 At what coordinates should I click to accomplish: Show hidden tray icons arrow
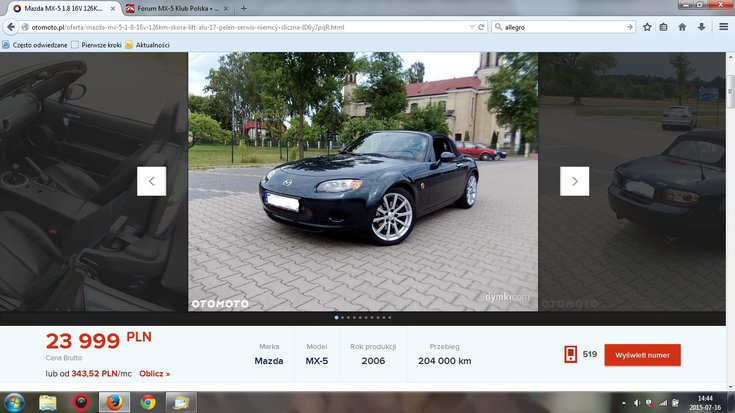[623, 403]
